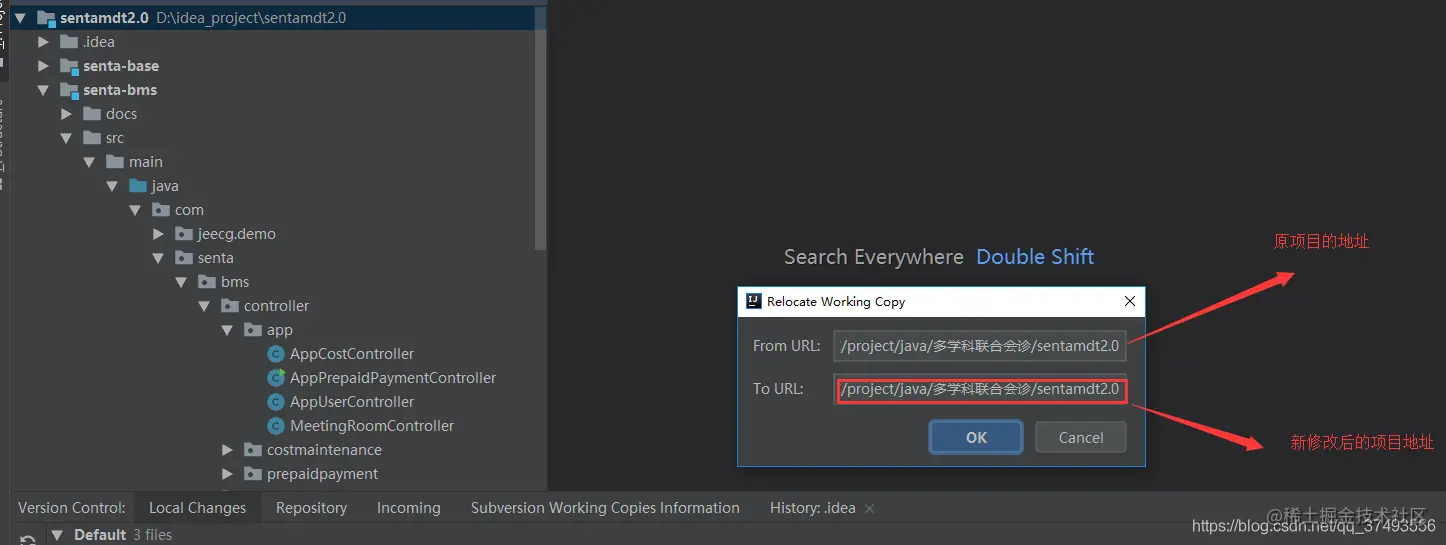
Task: Expand the senta-base module
Action: [x=43, y=66]
